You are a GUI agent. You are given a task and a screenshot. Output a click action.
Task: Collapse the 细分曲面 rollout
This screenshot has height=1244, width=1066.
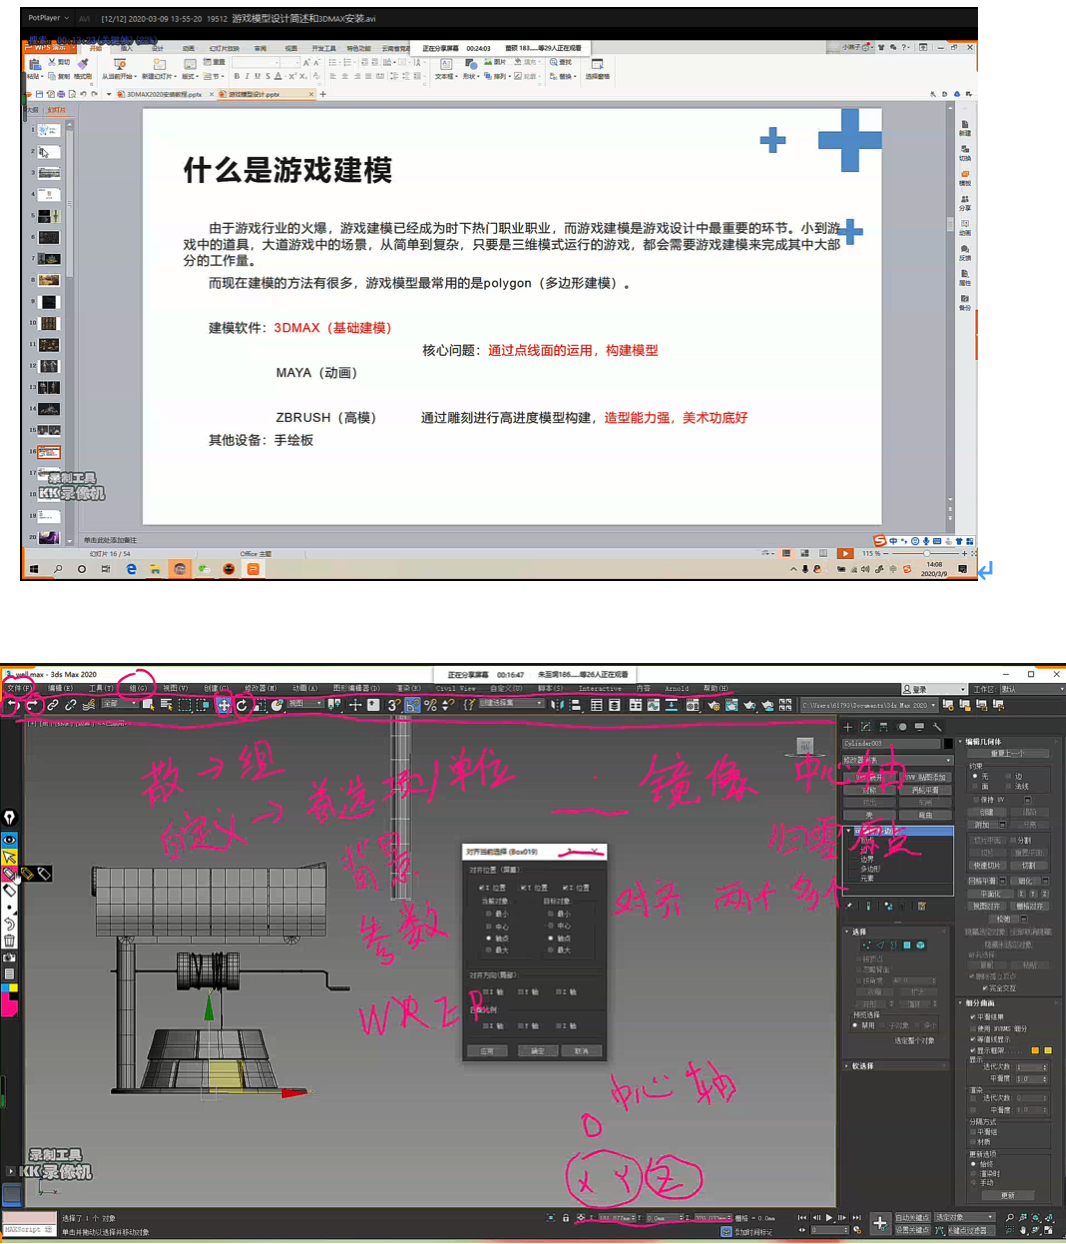pos(1008,1003)
